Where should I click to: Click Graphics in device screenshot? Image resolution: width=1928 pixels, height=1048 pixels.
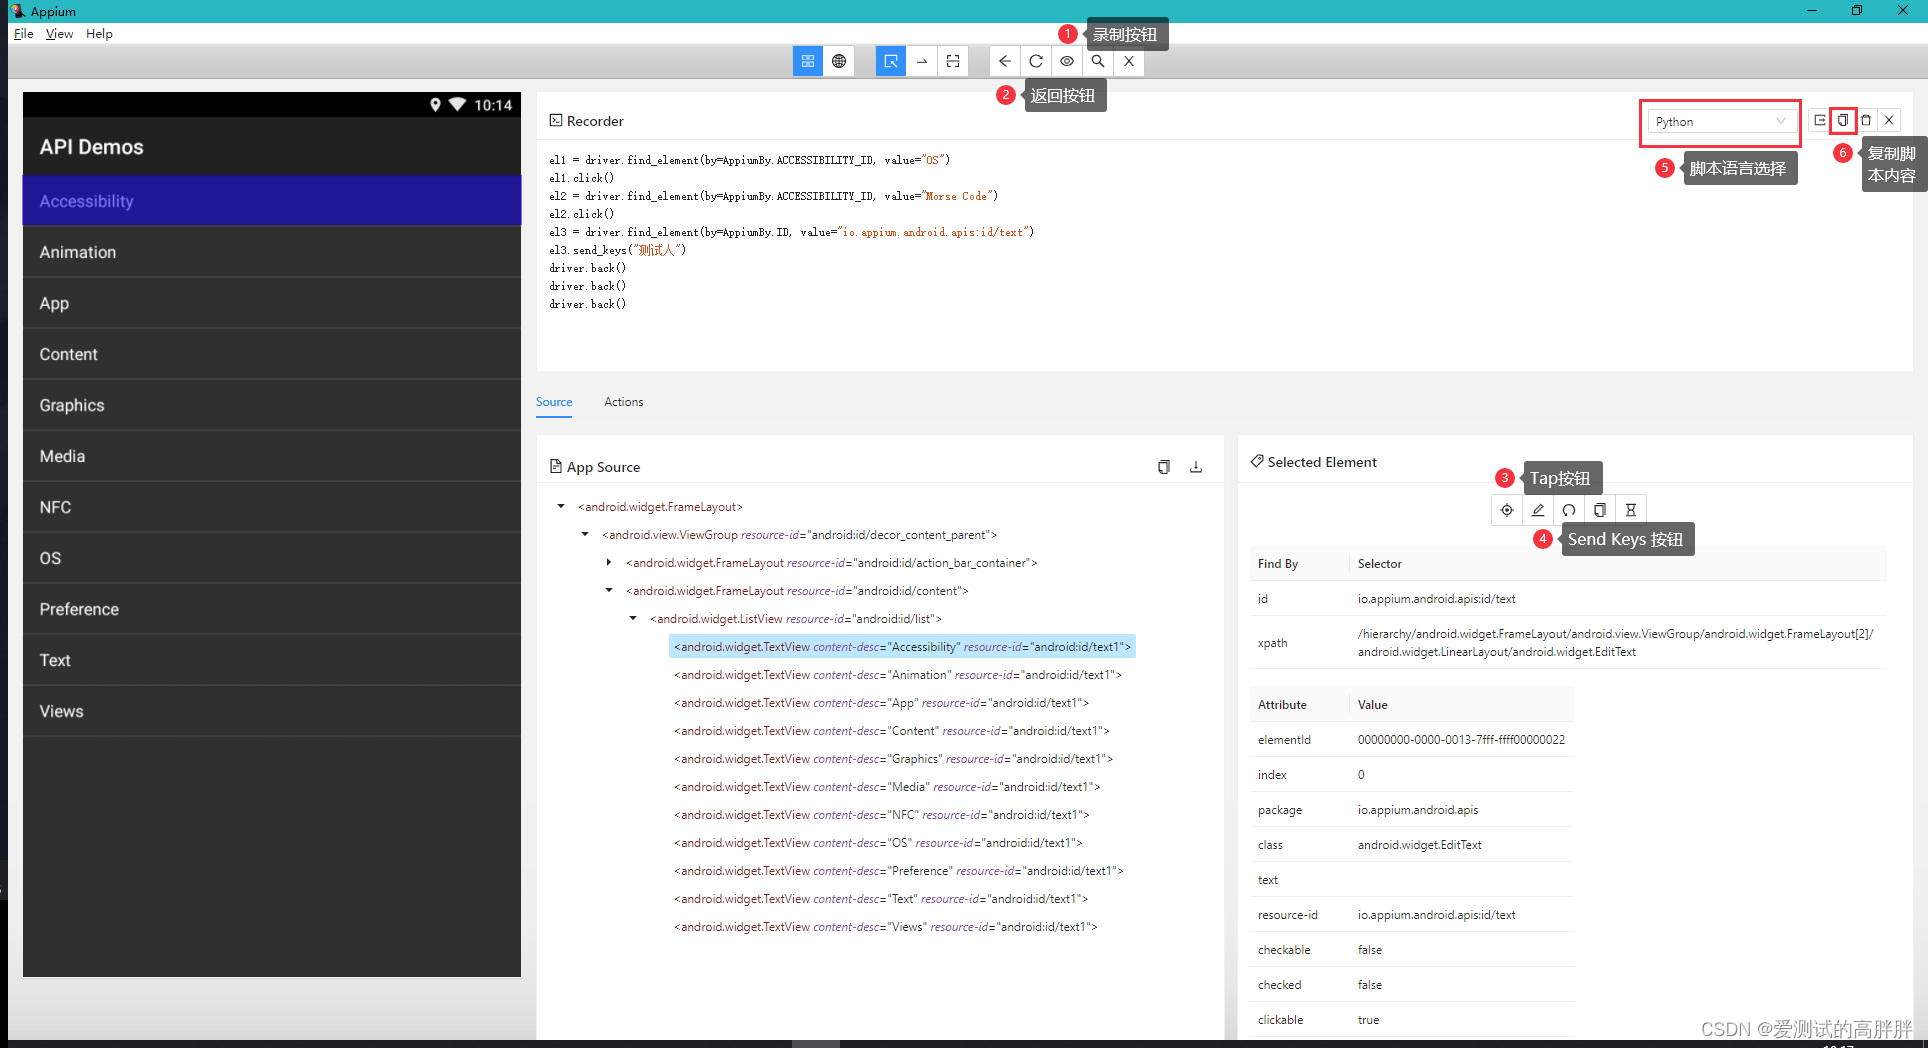[272, 405]
